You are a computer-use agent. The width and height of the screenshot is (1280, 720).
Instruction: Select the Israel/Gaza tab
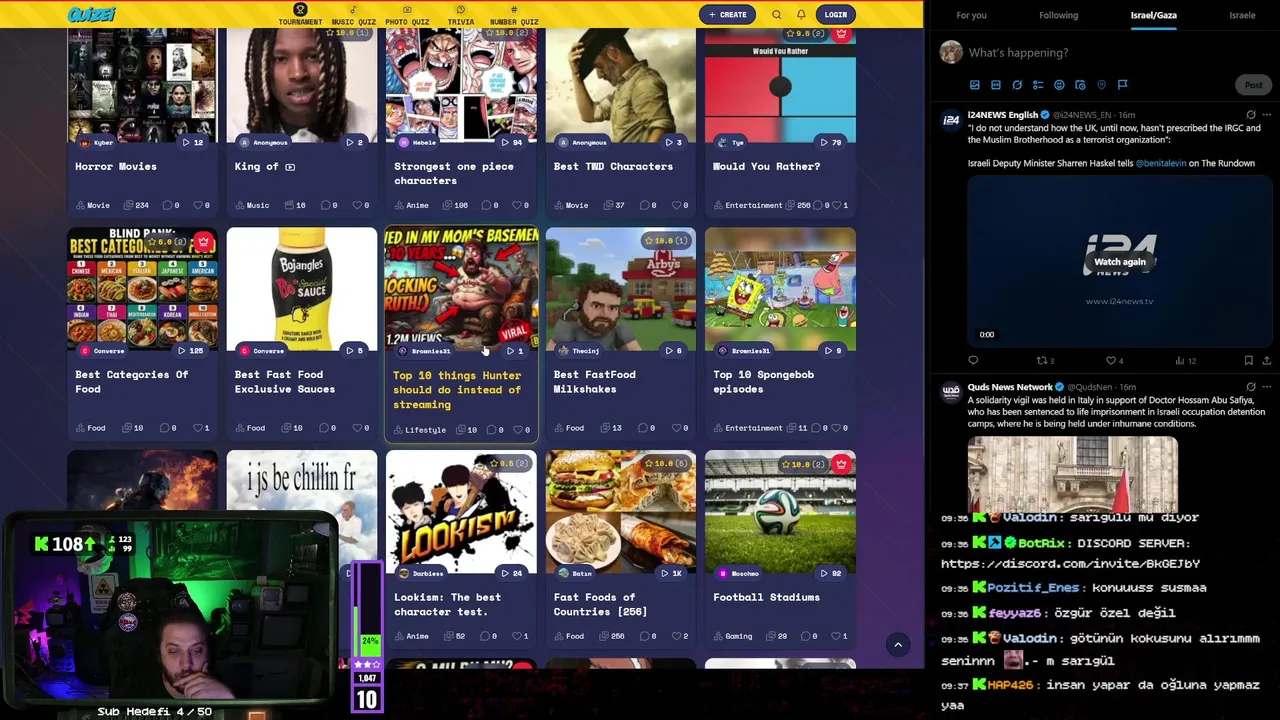(x=1153, y=15)
